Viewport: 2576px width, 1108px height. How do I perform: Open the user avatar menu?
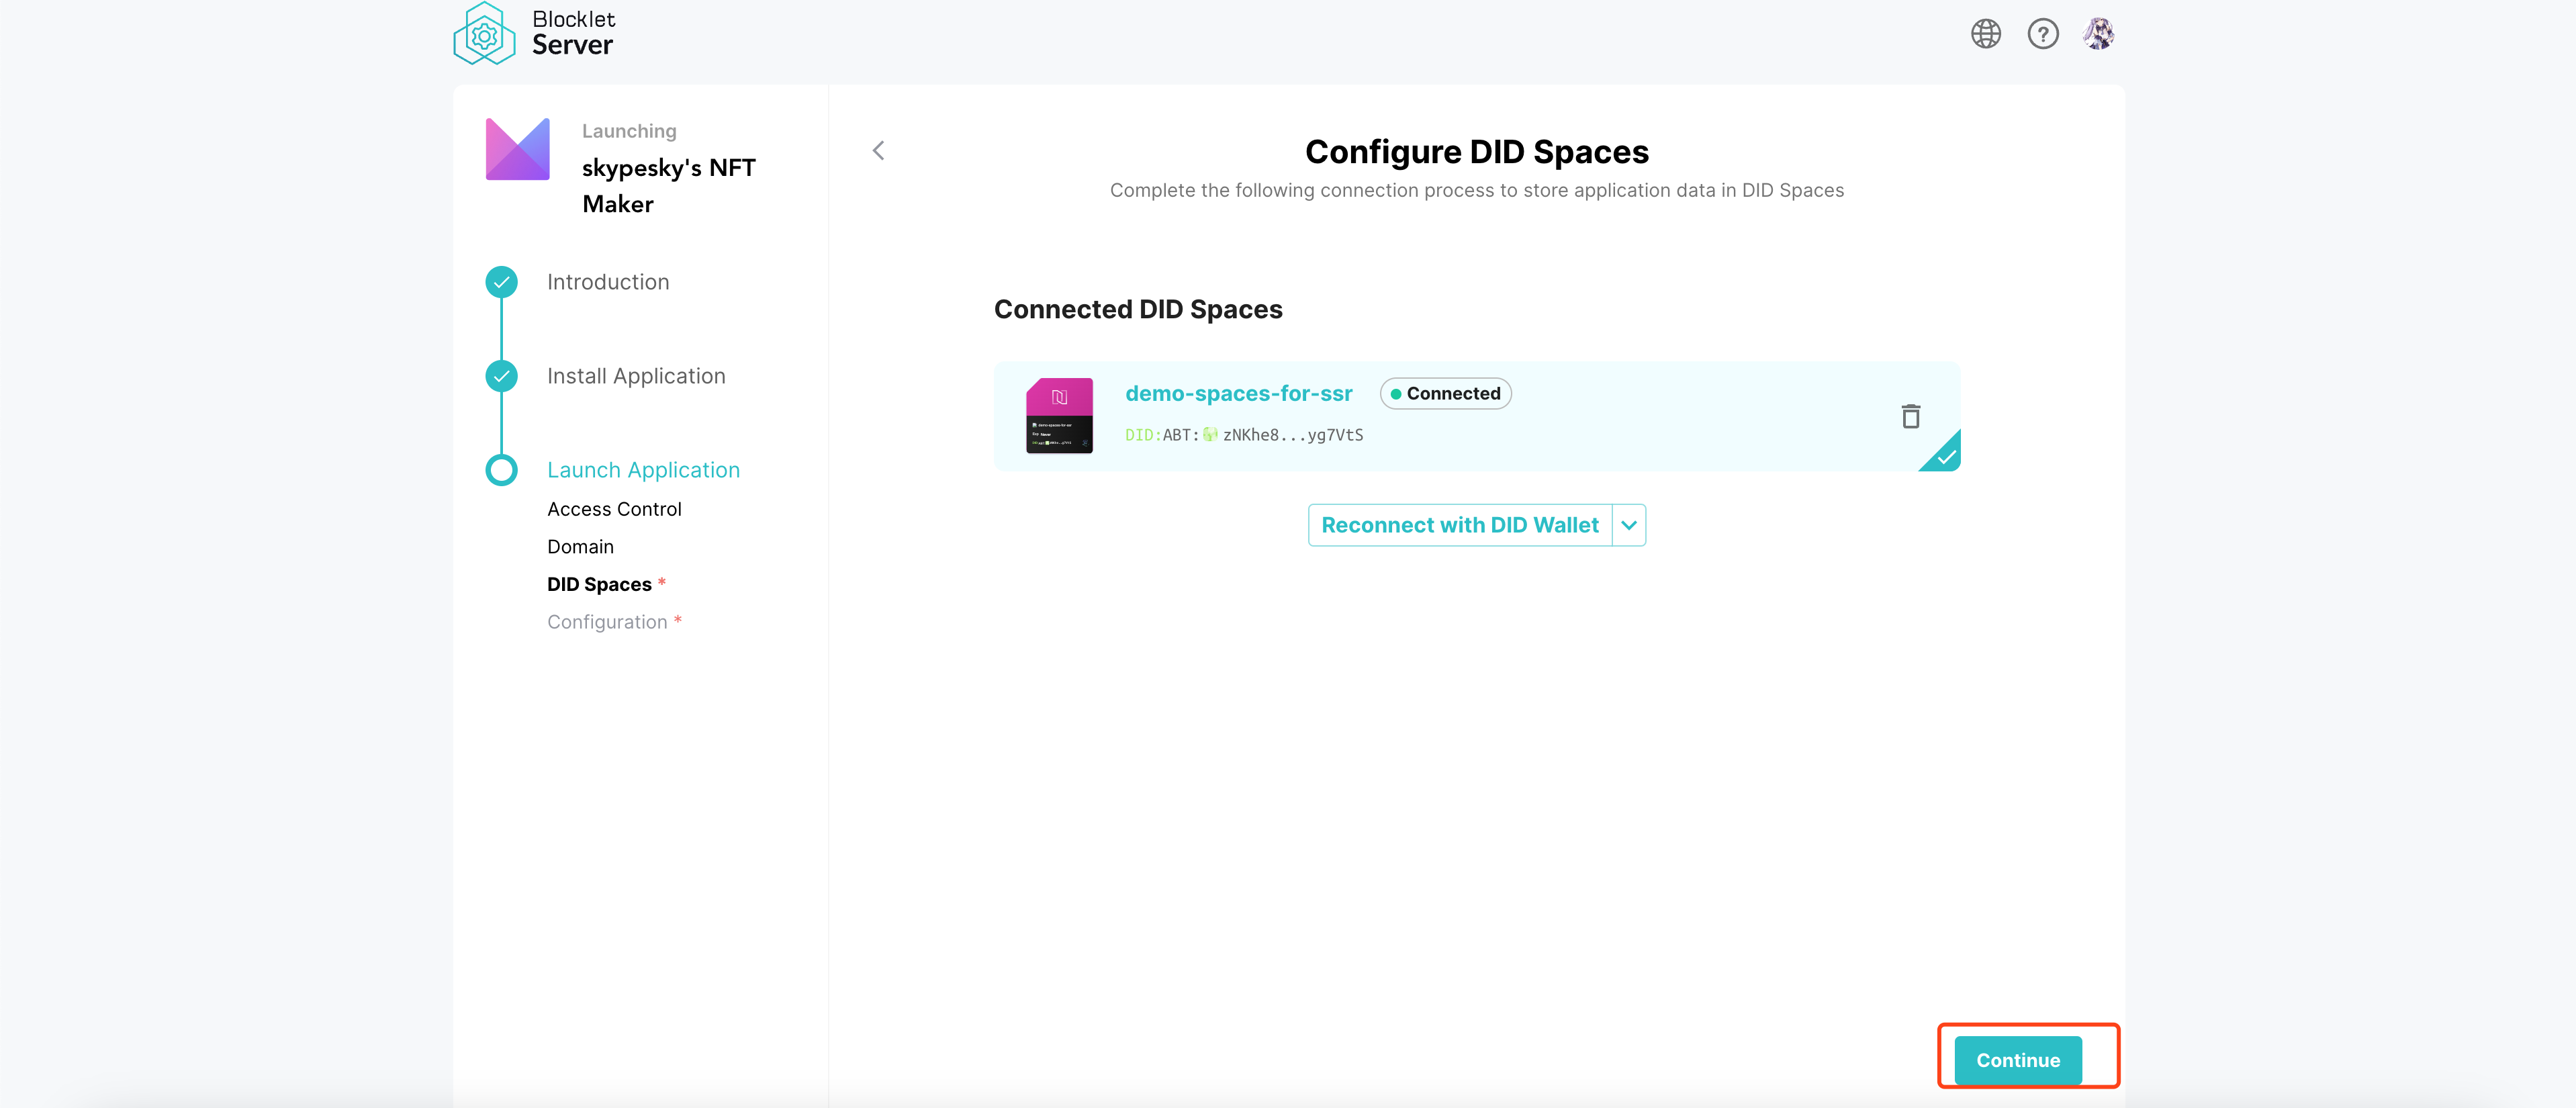click(2098, 34)
